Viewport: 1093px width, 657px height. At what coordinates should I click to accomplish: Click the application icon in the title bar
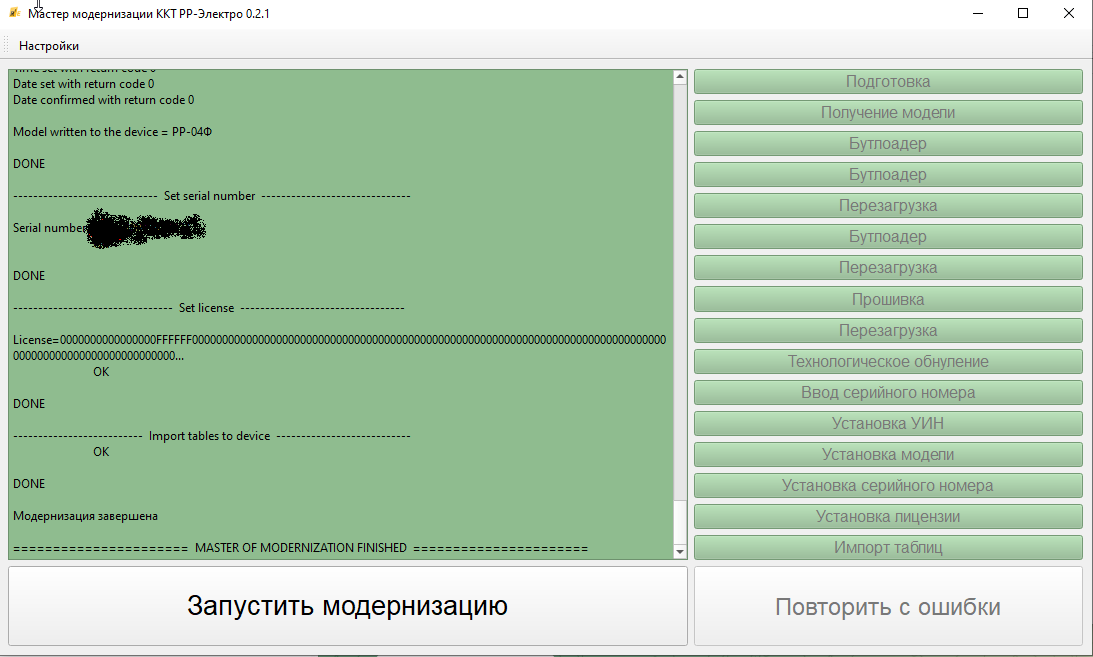[x=14, y=14]
